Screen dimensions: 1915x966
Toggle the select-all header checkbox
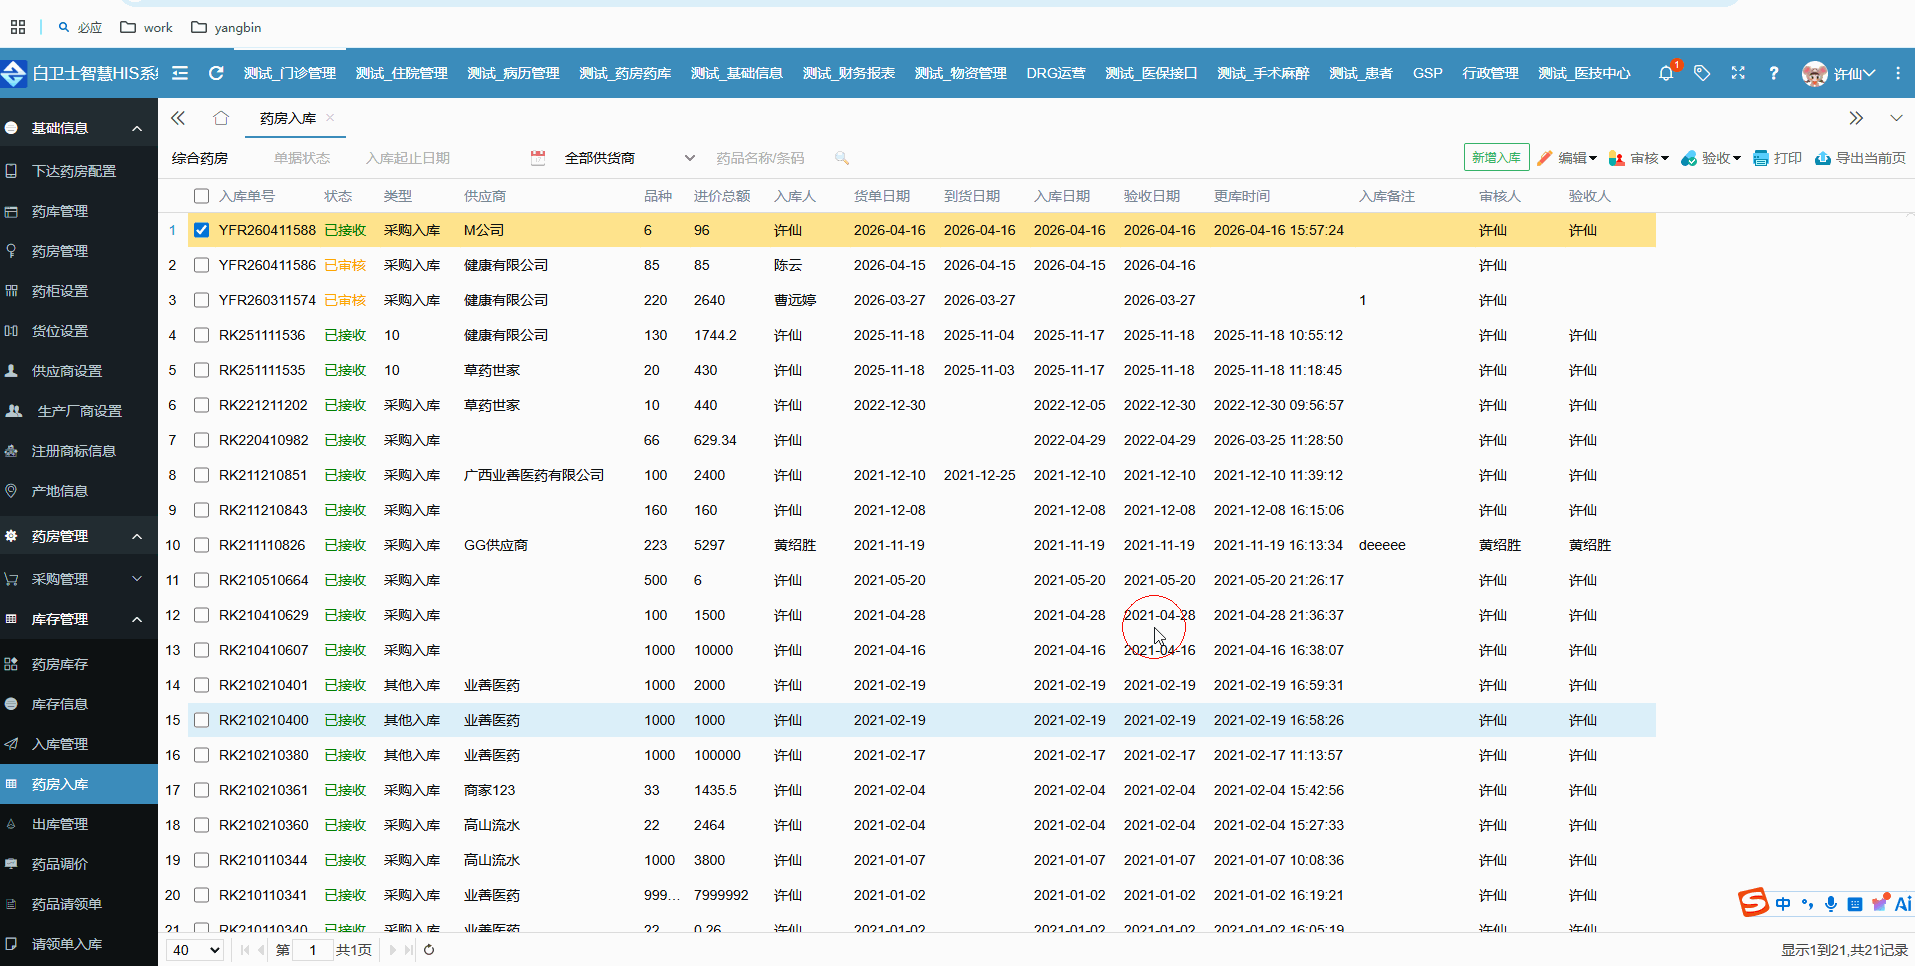[x=202, y=196]
